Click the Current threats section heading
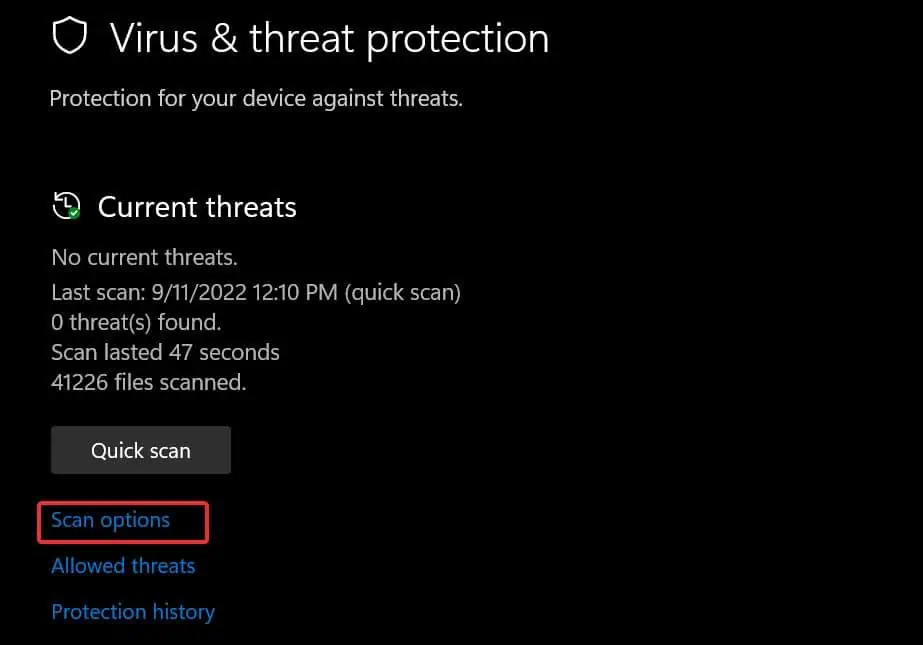This screenshot has height=645, width=923. coord(197,207)
